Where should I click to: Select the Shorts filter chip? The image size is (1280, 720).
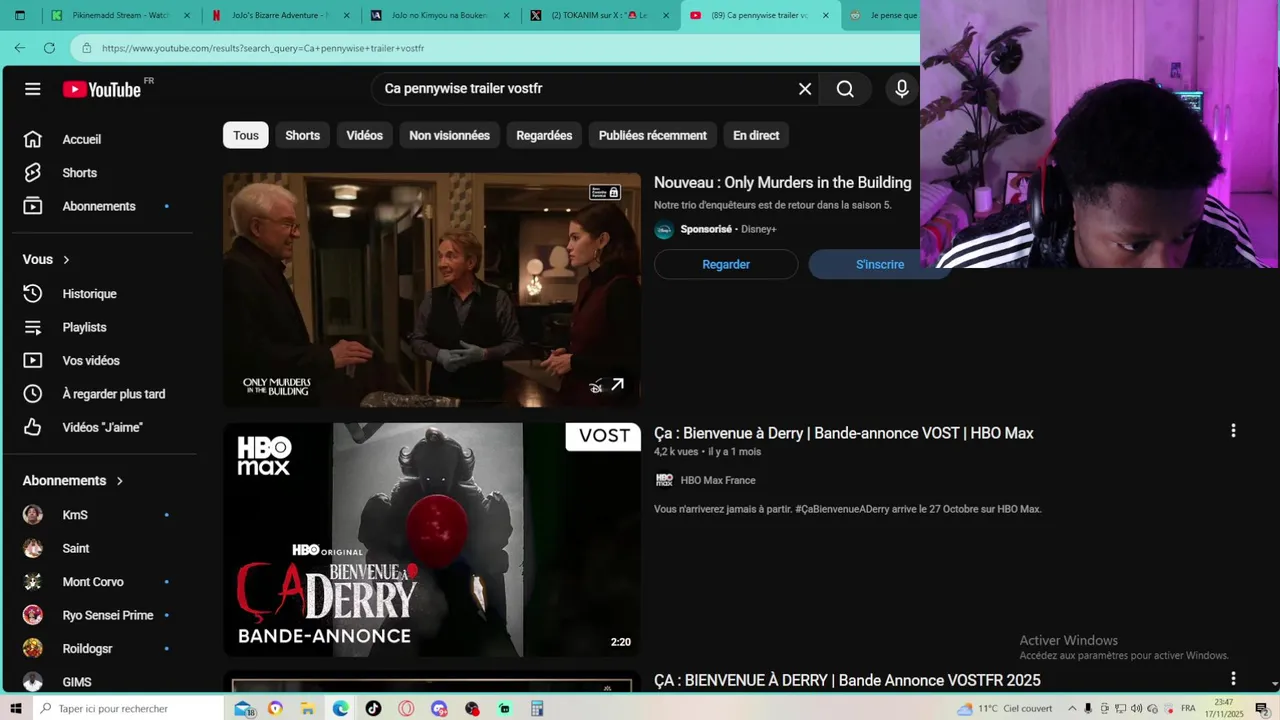(x=302, y=135)
